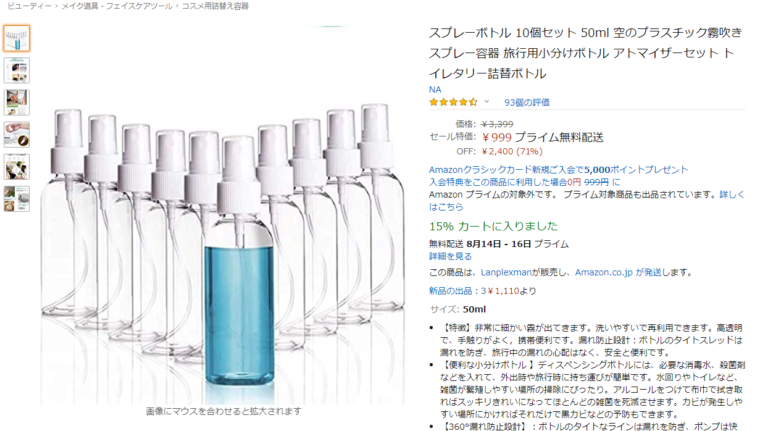Viewport: 760px width, 431px height.
Task: Expand the rating dropdown arrow beside stars
Action: click(x=487, y=102)
